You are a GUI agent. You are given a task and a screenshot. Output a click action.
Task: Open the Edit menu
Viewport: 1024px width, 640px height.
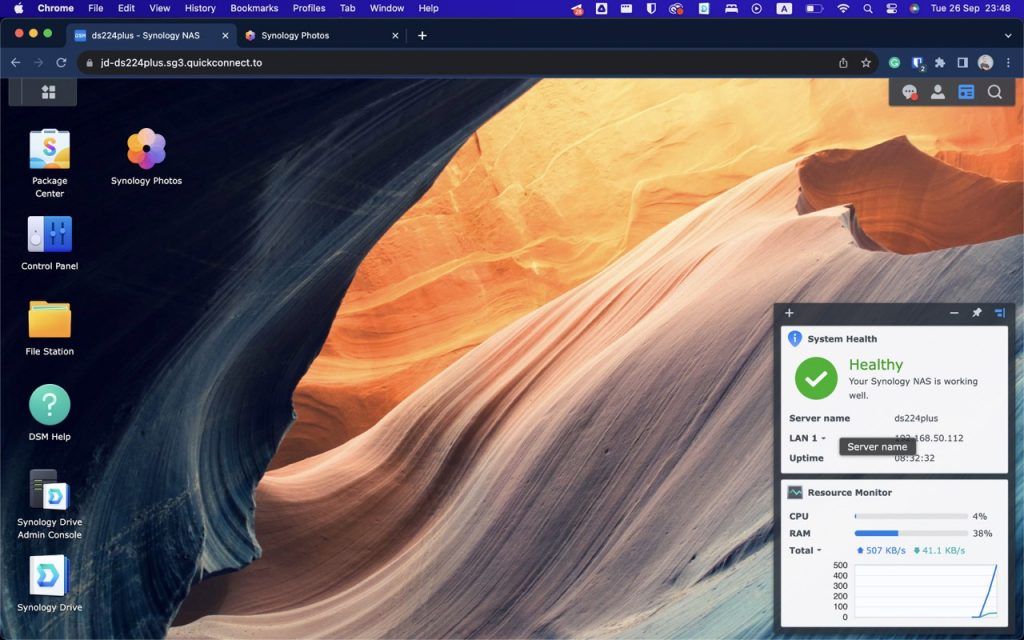126,8
